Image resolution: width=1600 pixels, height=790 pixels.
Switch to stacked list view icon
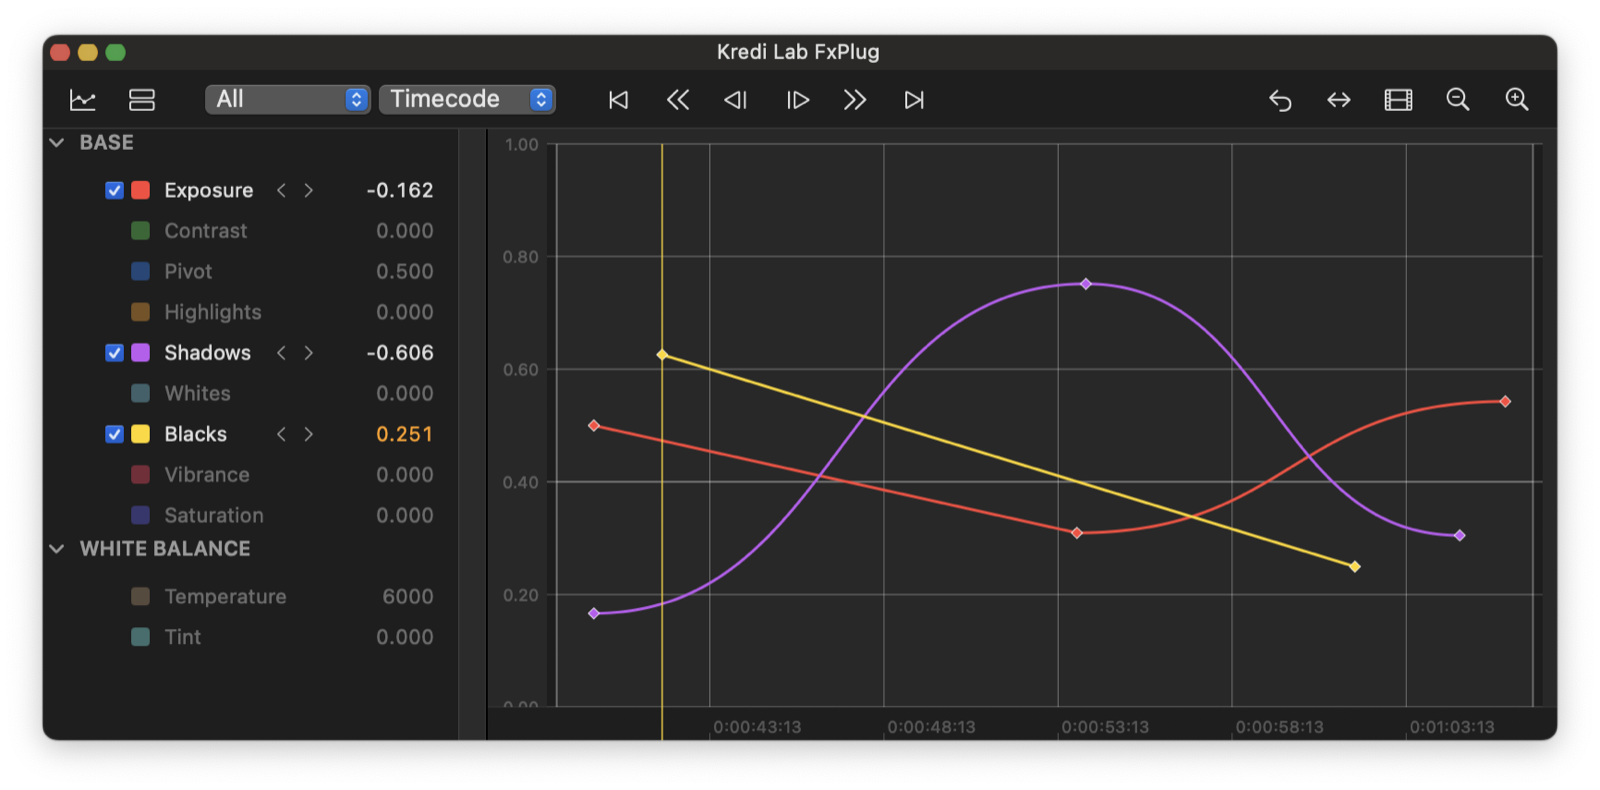[142, 100]
